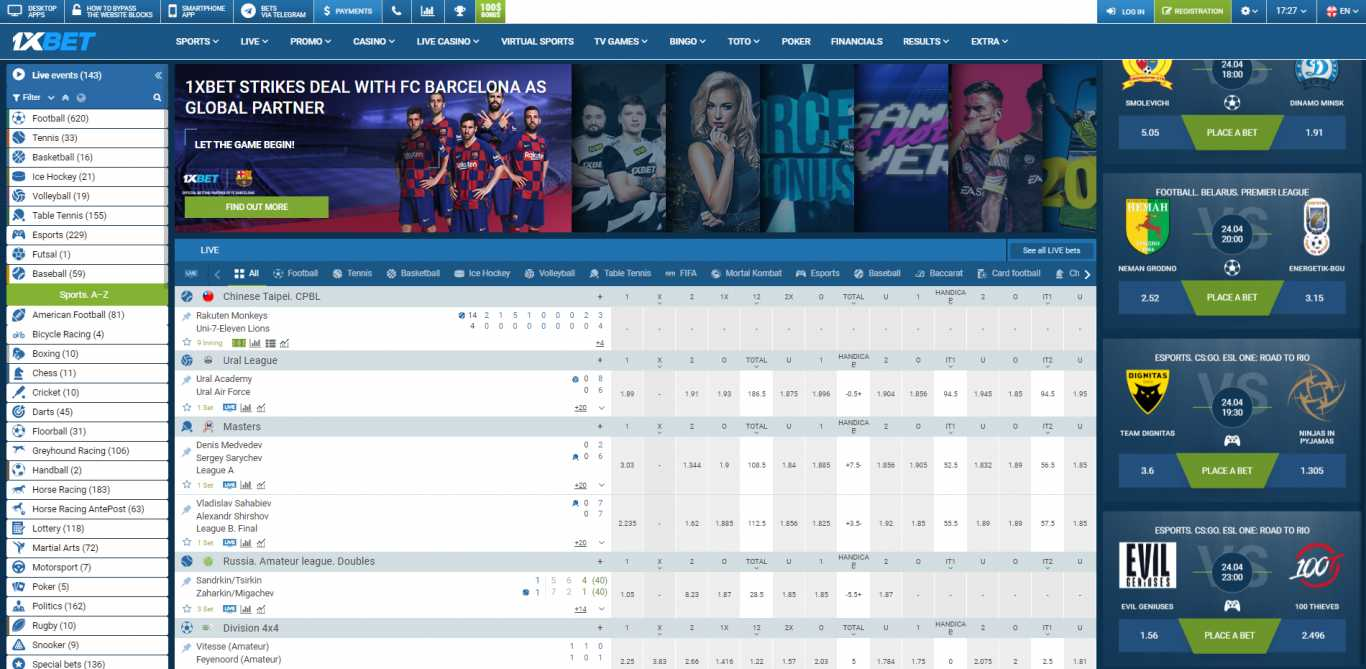1366x669 pixels.
Task: Open the Virtual Sports menu item
Action: pyautogui.click(x=537, y=41)
